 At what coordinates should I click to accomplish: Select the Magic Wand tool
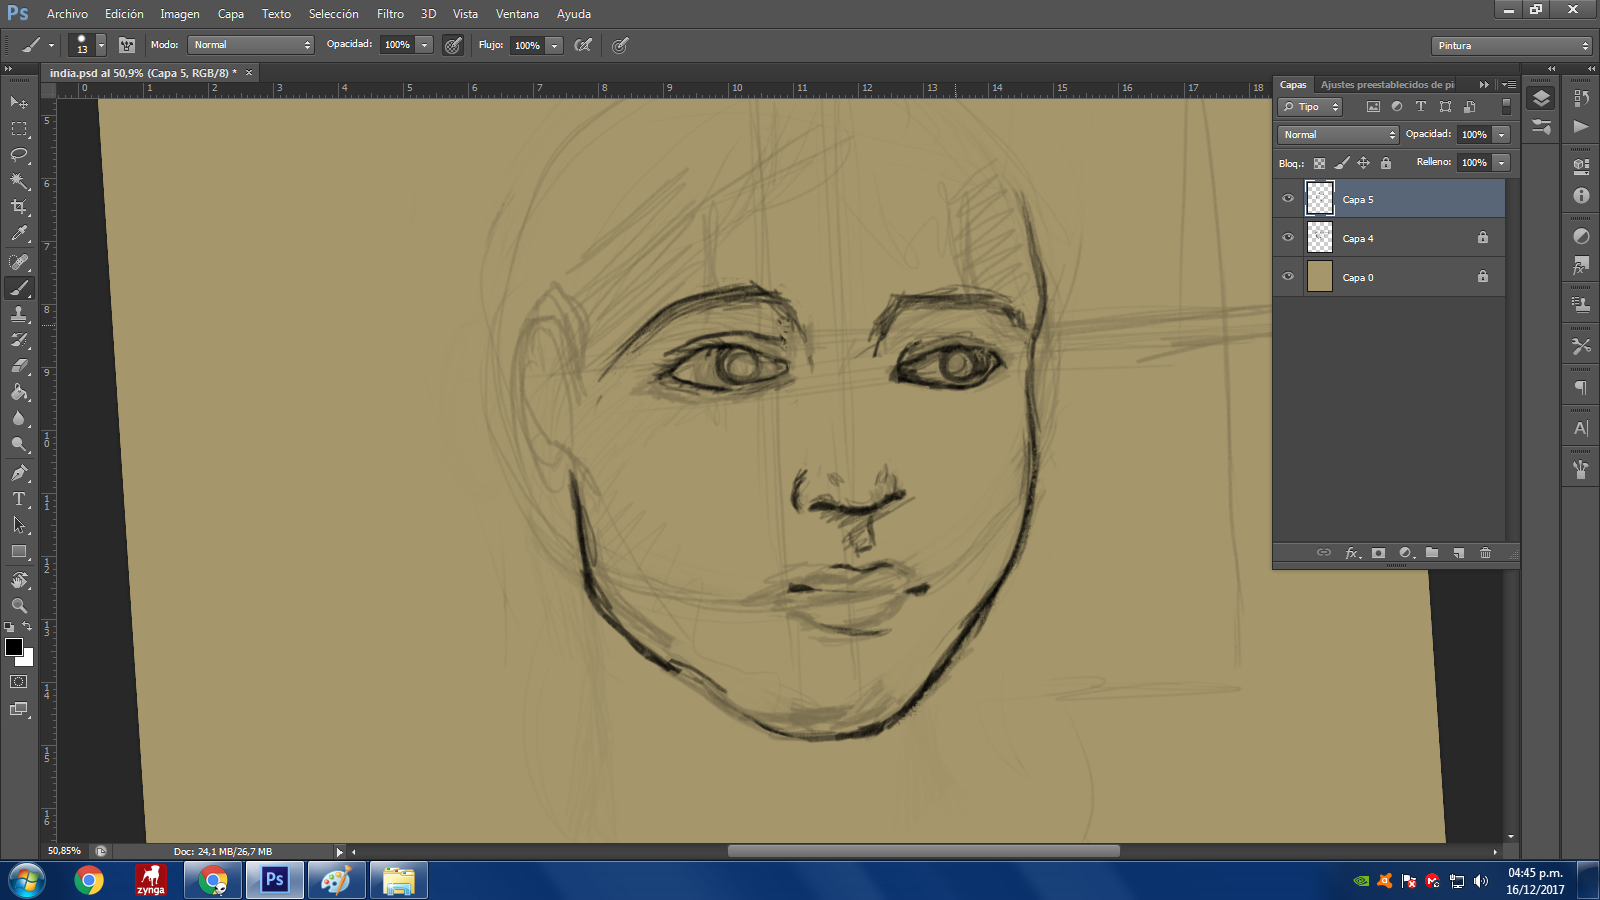(x=19, y=181)
